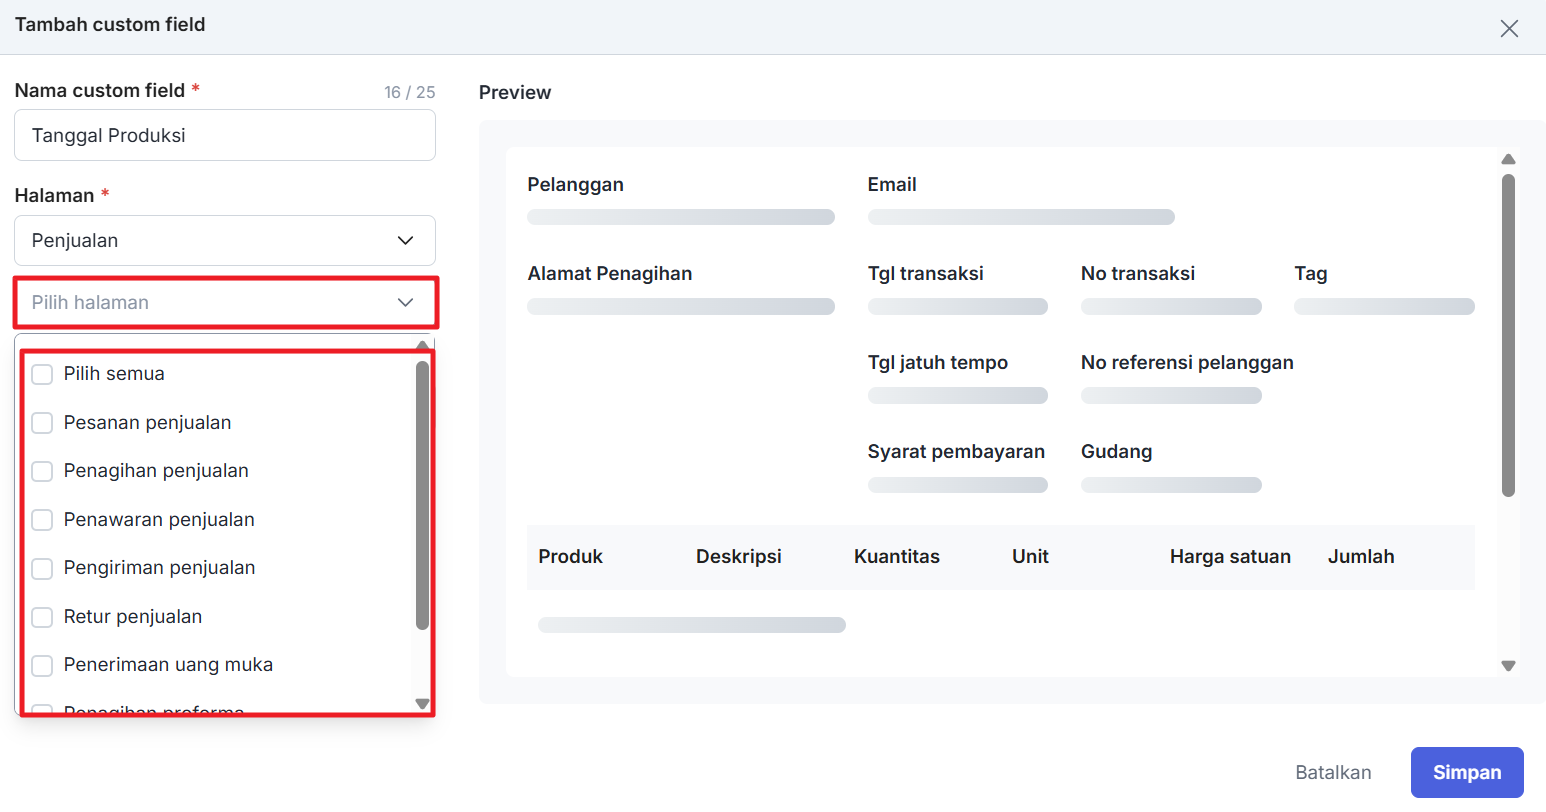Click the preview panel vertical scrollbar thumb
This screenshot has height=812, width=1546.
tap(1508, 335)
